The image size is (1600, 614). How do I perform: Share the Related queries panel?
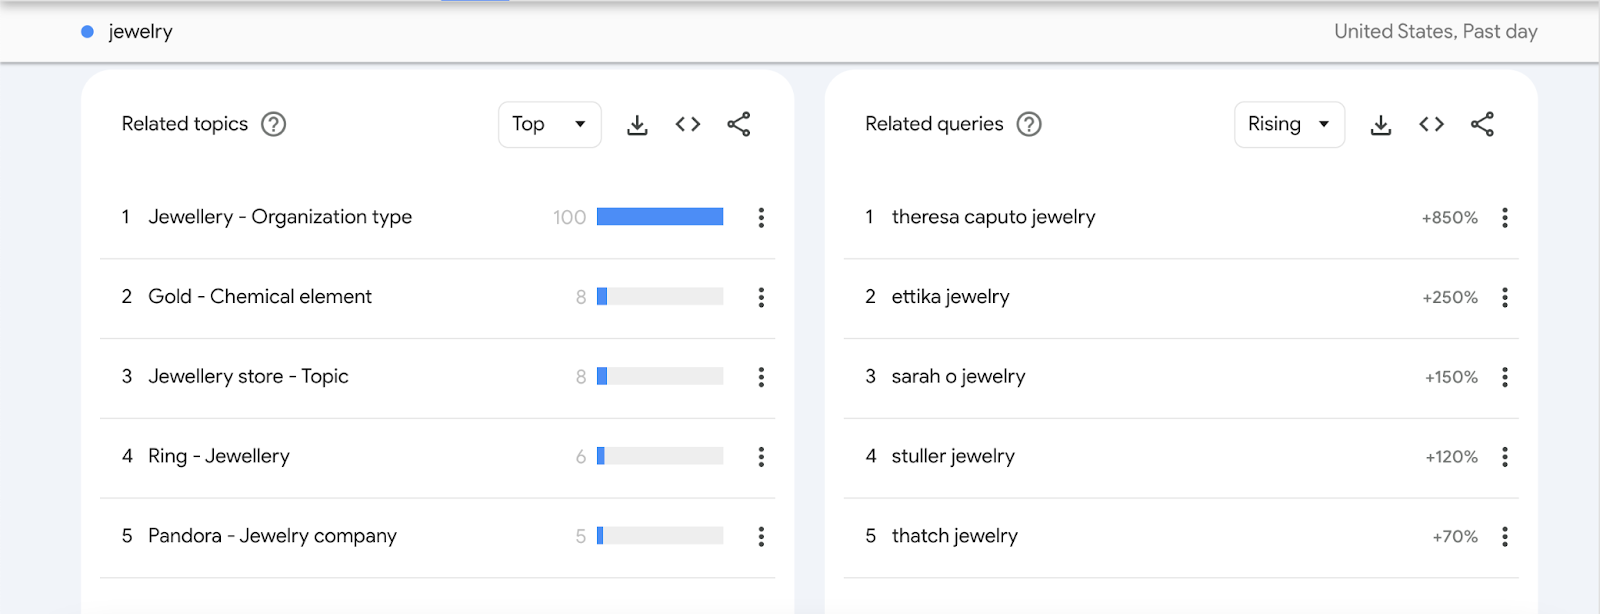1483,124
